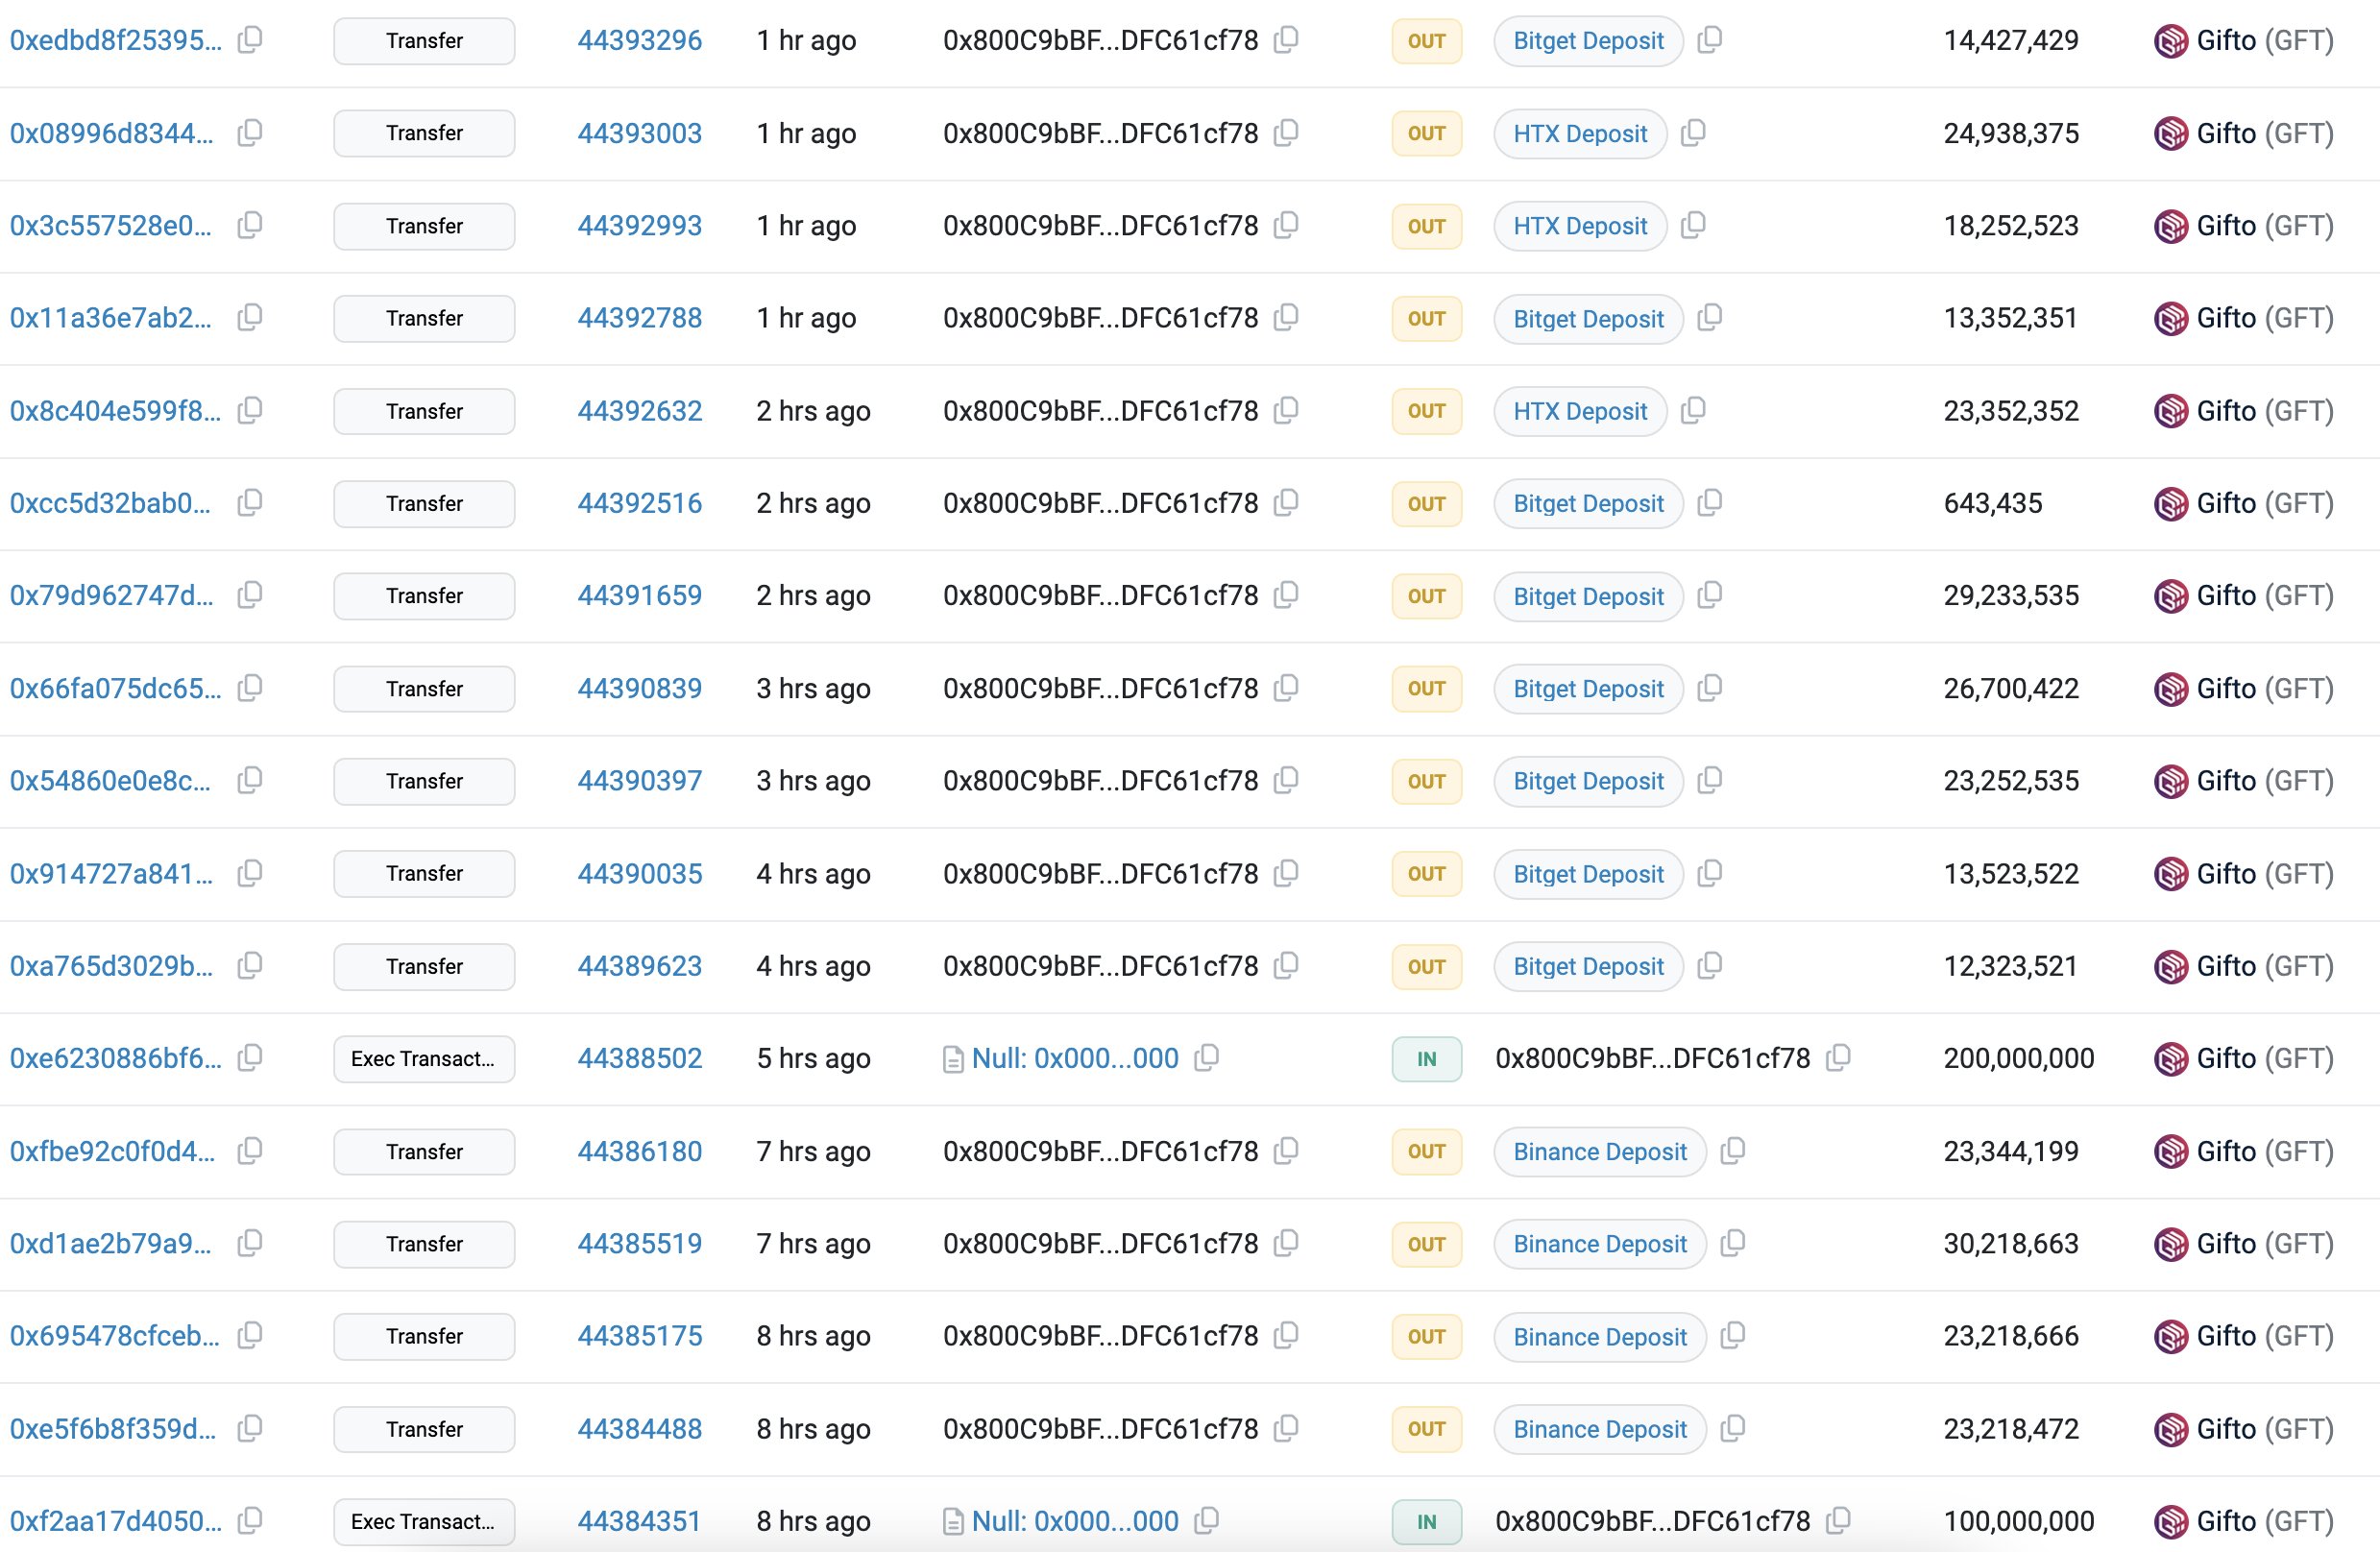Copy sender address in block 44393003 row
2380x1552 pixels.
click(x=1287, y=133)
